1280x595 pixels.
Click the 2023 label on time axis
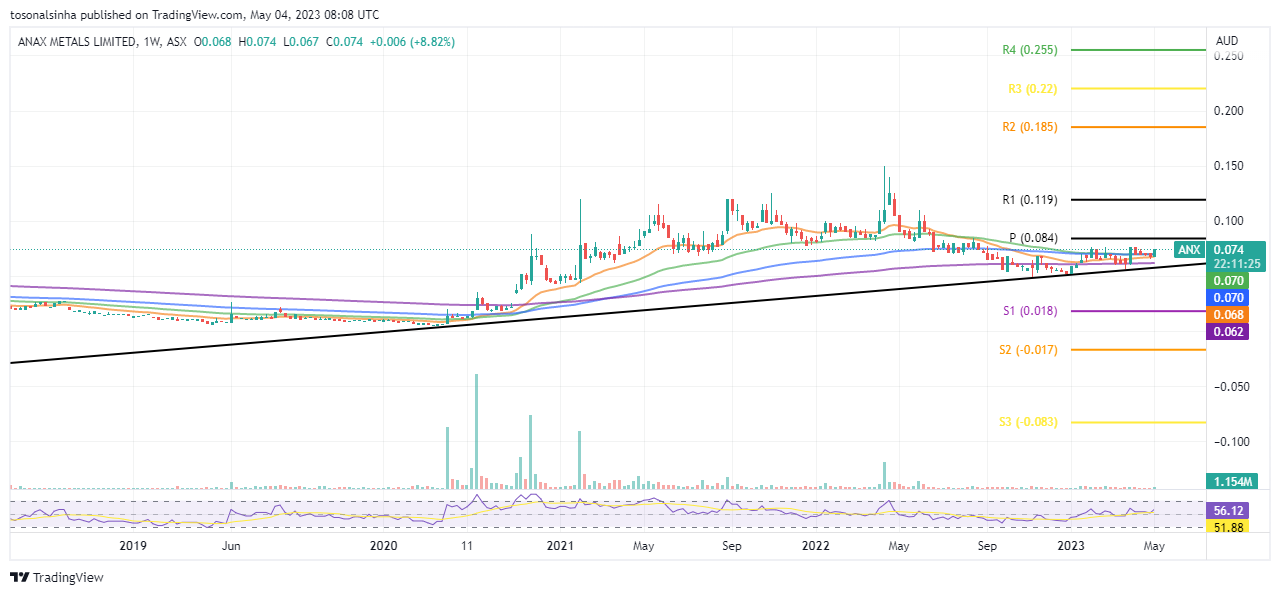pos(1071,546)
